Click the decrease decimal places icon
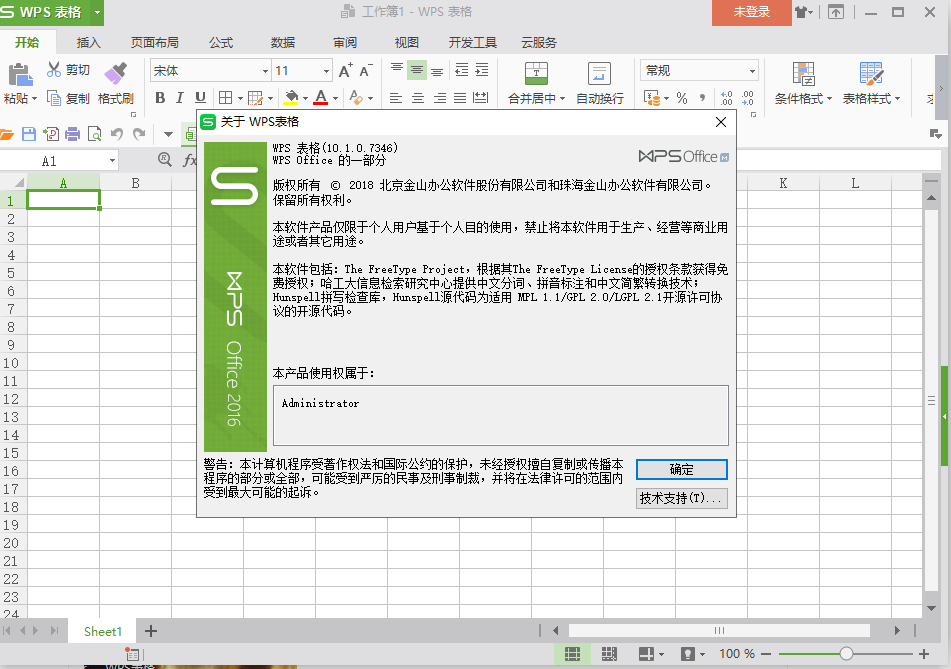 coord(747,98)
